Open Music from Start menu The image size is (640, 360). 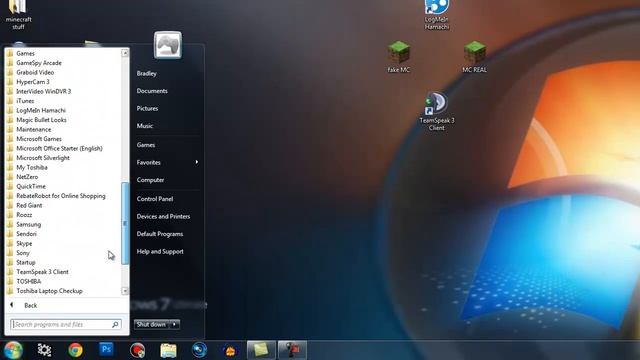pyautogui.click(x=144, y=126)
